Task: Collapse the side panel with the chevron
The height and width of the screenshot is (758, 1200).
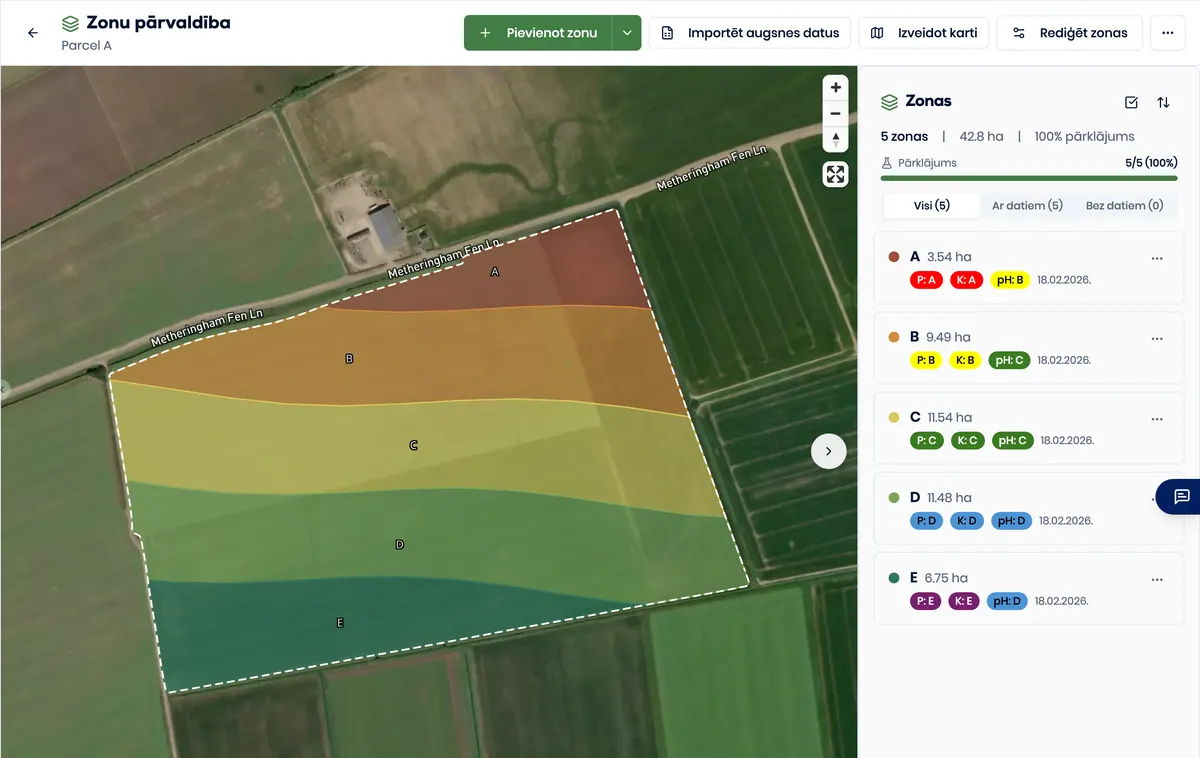Action: pos(828,451)
